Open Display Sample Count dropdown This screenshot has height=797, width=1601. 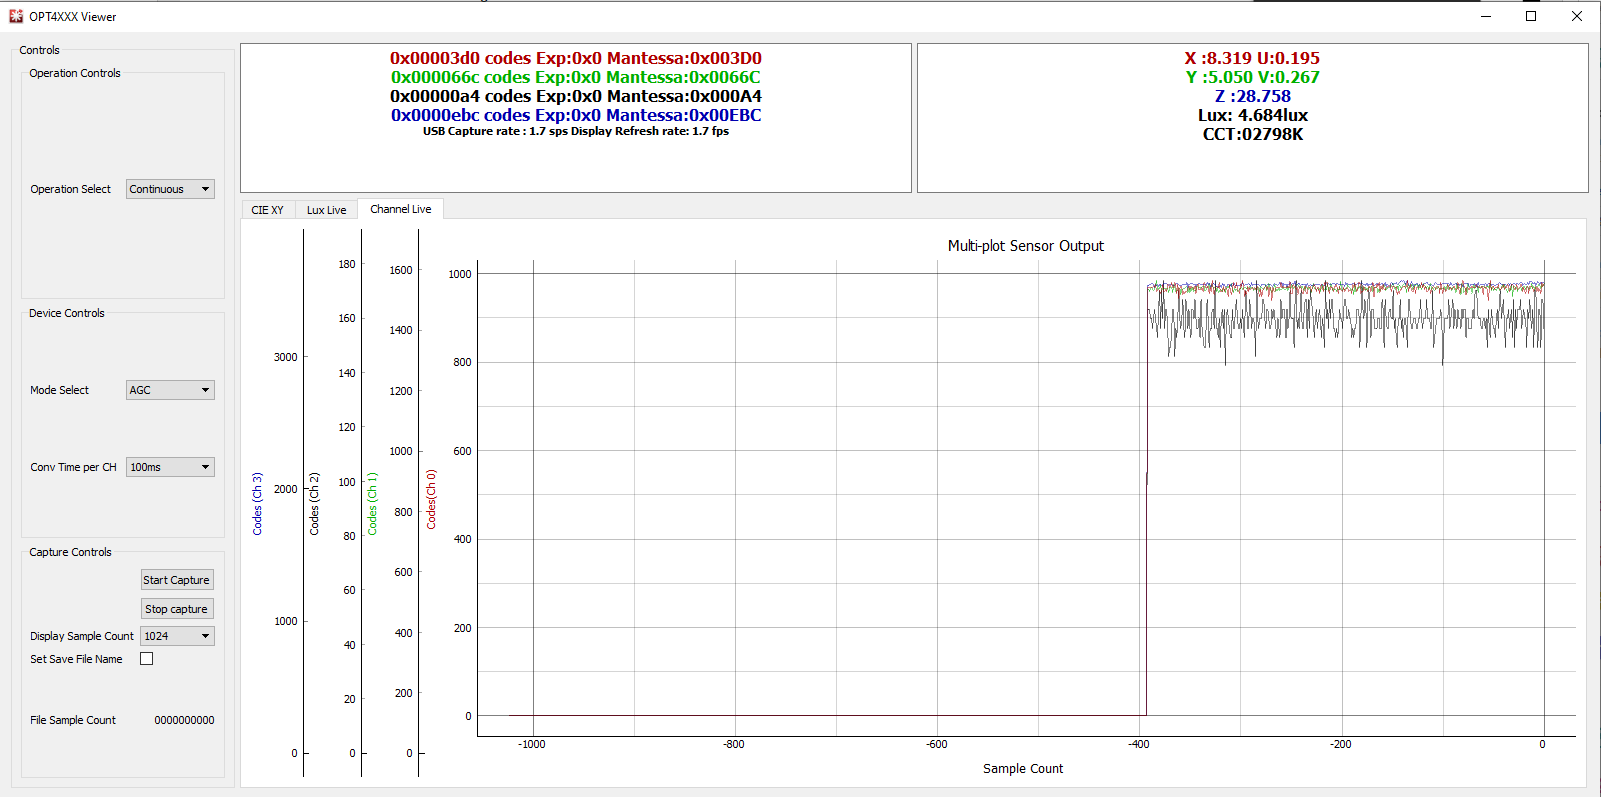pos(177,636)
